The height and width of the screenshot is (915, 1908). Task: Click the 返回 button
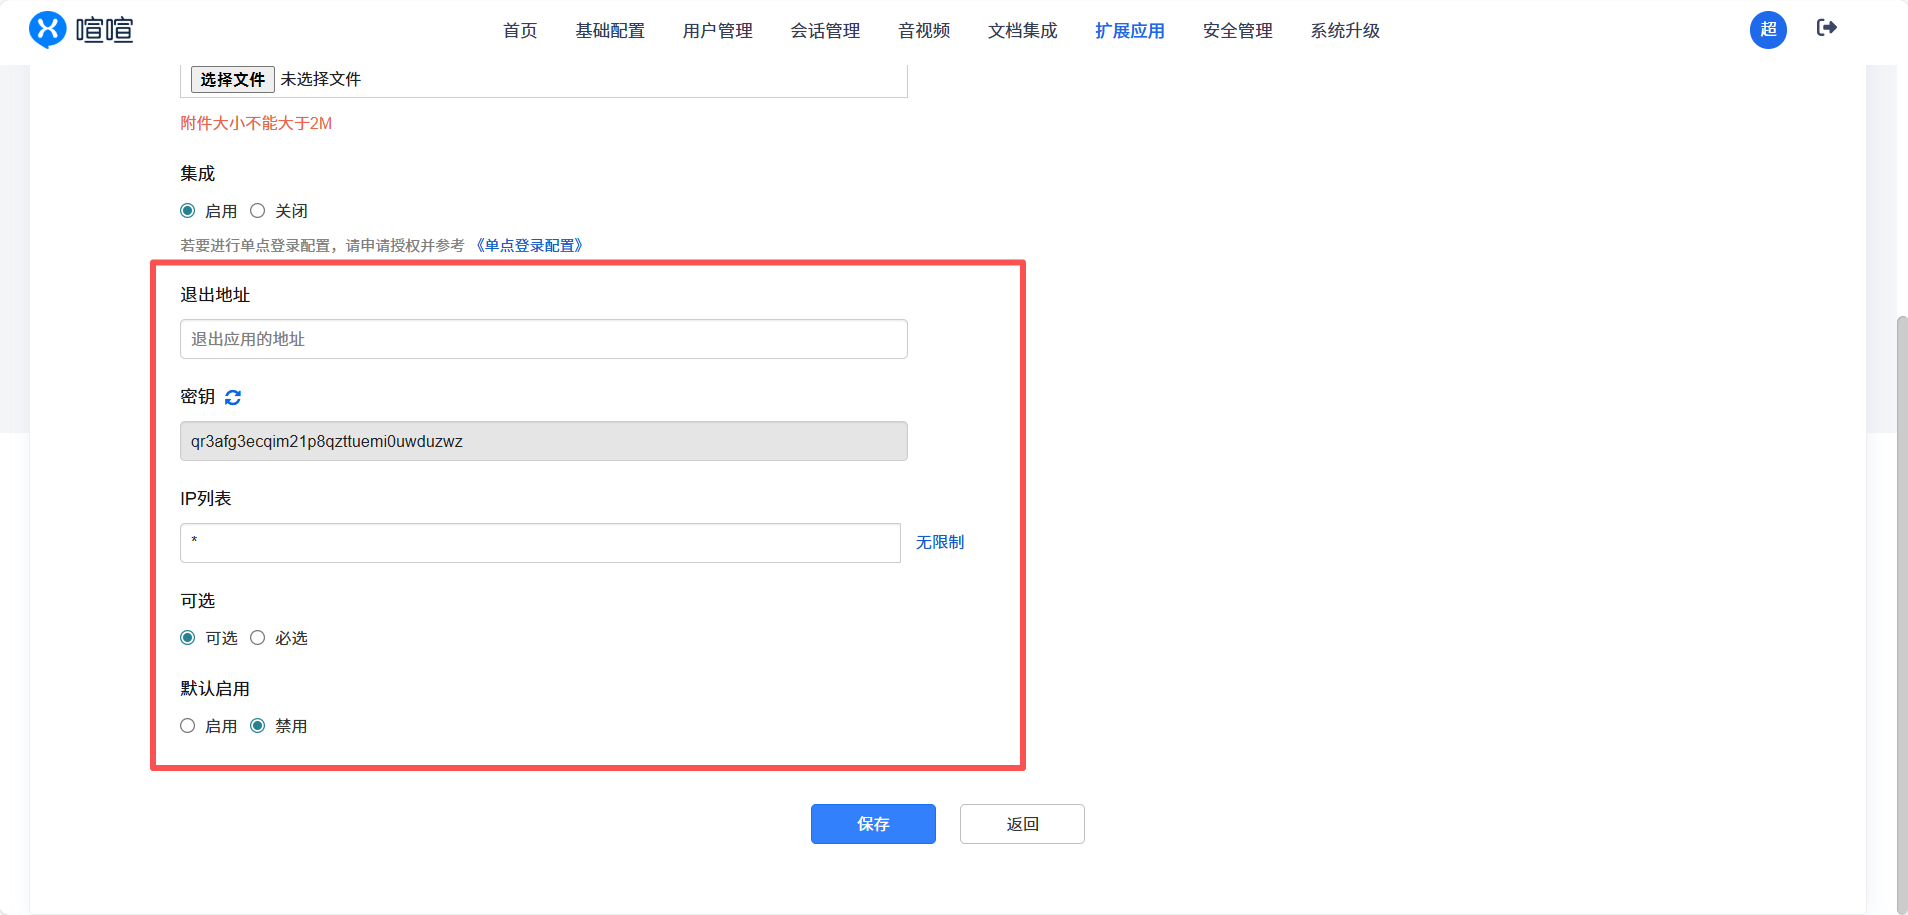click(1022, 824)
